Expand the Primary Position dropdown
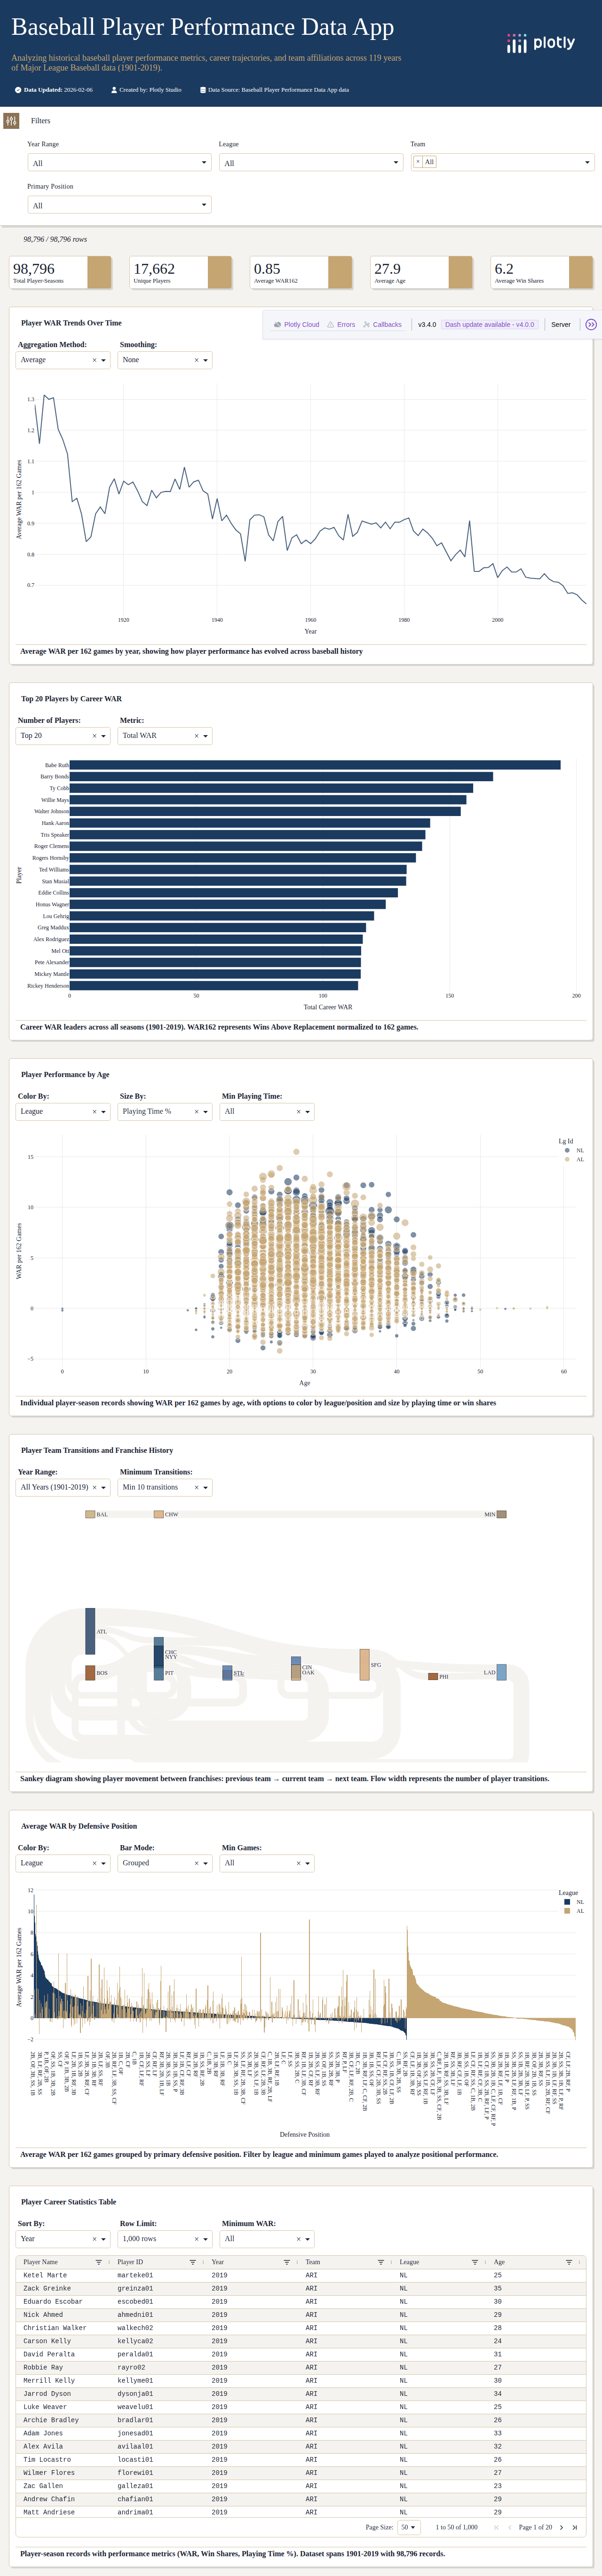The width and height of the screenshot is (602, 2576). tap(119, 205)
